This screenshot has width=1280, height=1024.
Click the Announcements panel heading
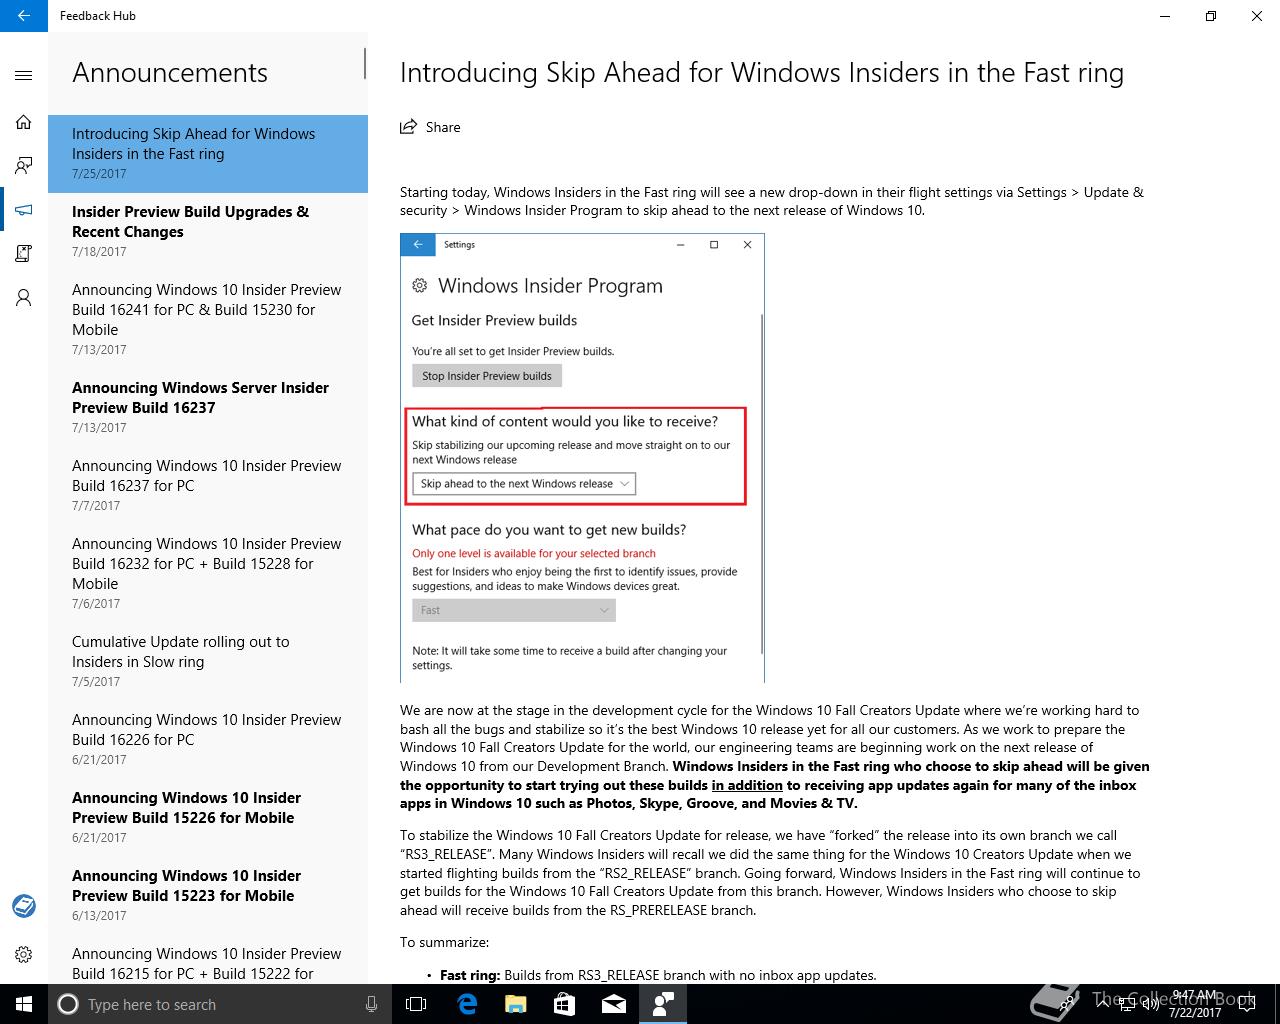click(170, 73)
